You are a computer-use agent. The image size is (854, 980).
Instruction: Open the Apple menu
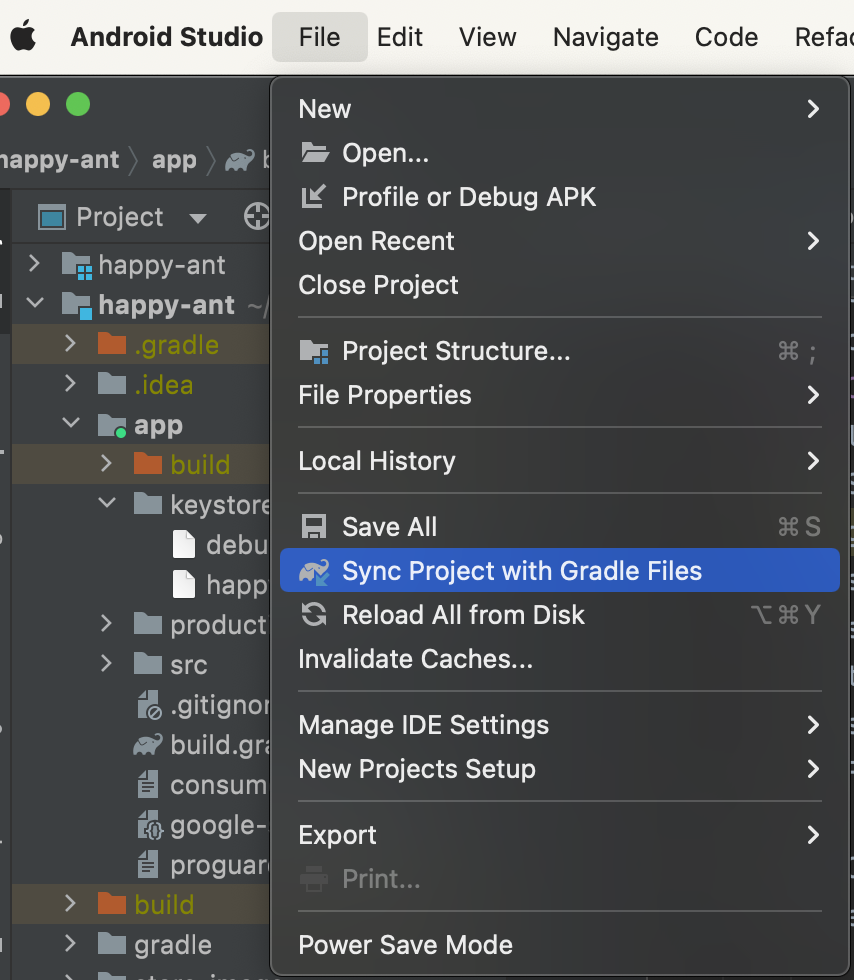(x=23, y=36)
